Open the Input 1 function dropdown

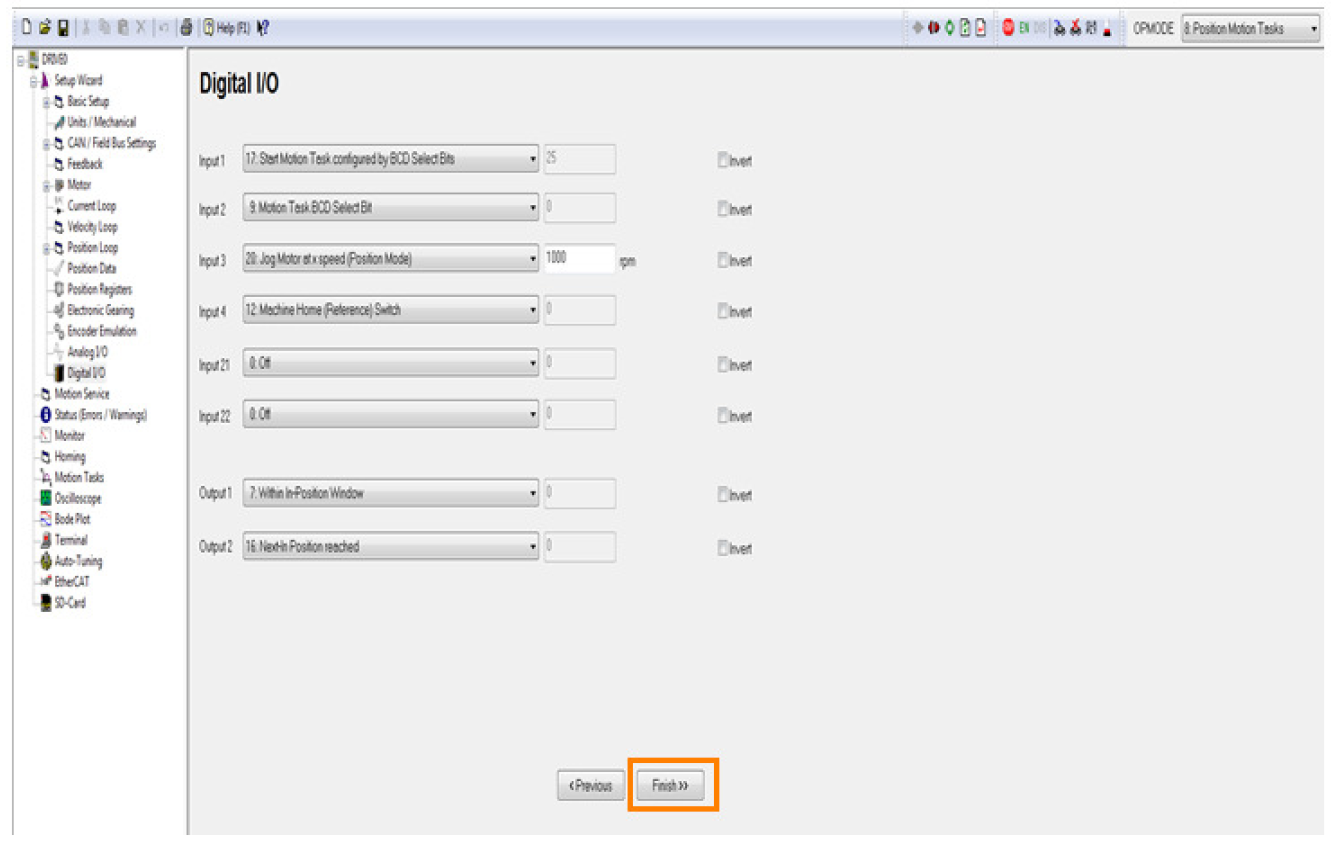[391, 158]
